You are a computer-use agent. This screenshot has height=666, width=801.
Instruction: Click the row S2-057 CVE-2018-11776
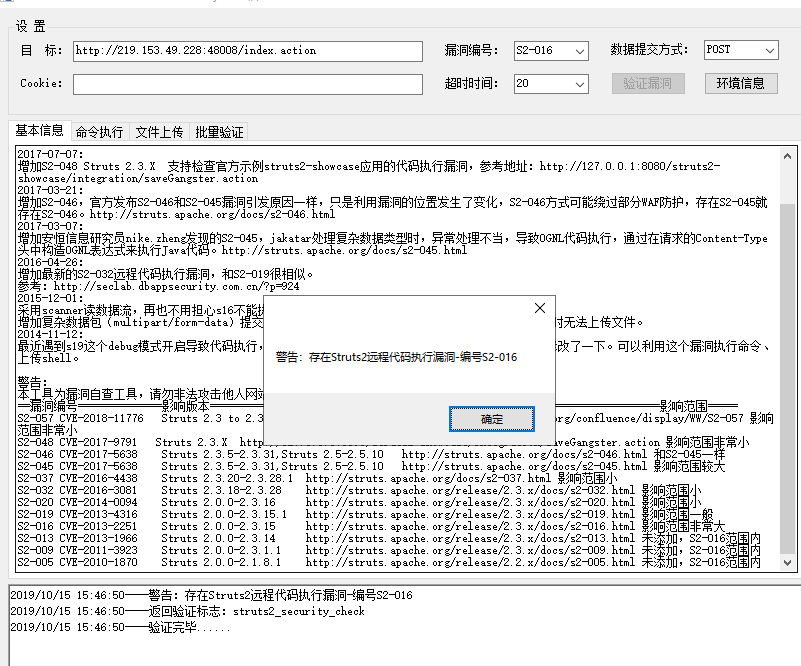tap(395, 424)
